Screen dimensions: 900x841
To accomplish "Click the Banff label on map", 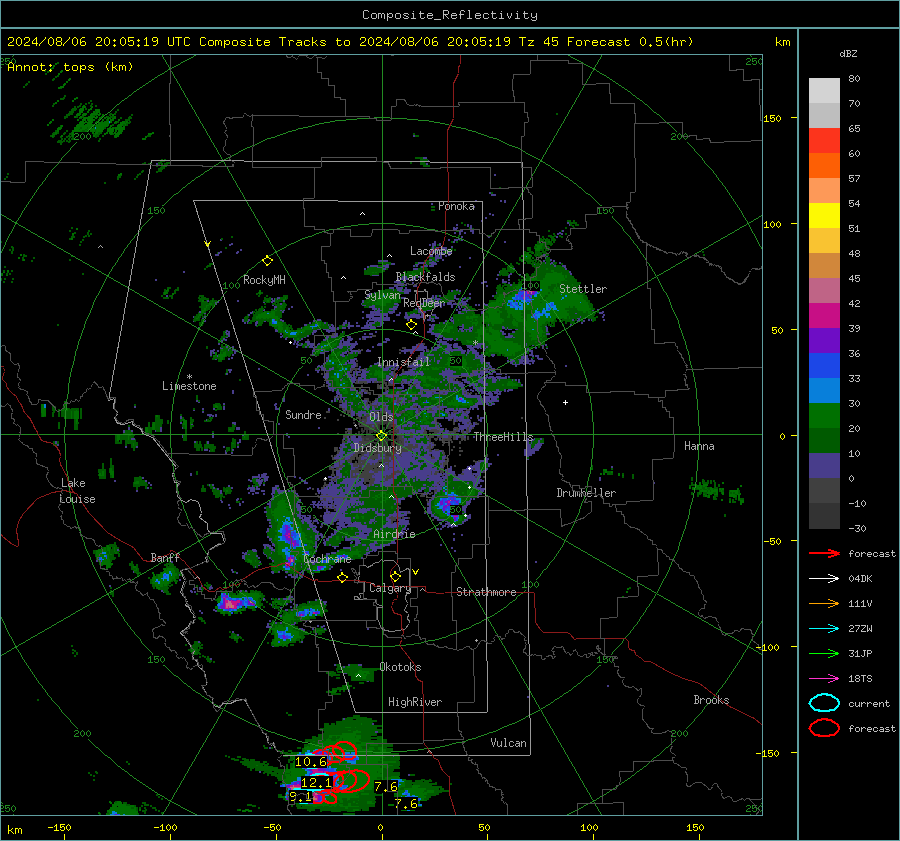I will point(165,558).
